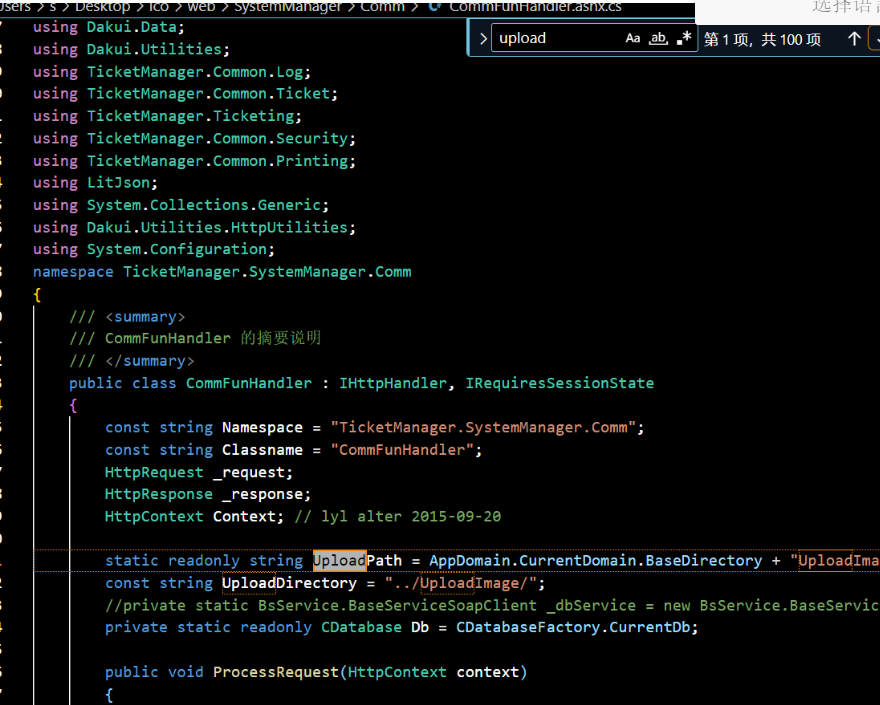880x705 pixels.
Task: Click opening '<summary>' doc comment tag
Action: click(145, 317)
